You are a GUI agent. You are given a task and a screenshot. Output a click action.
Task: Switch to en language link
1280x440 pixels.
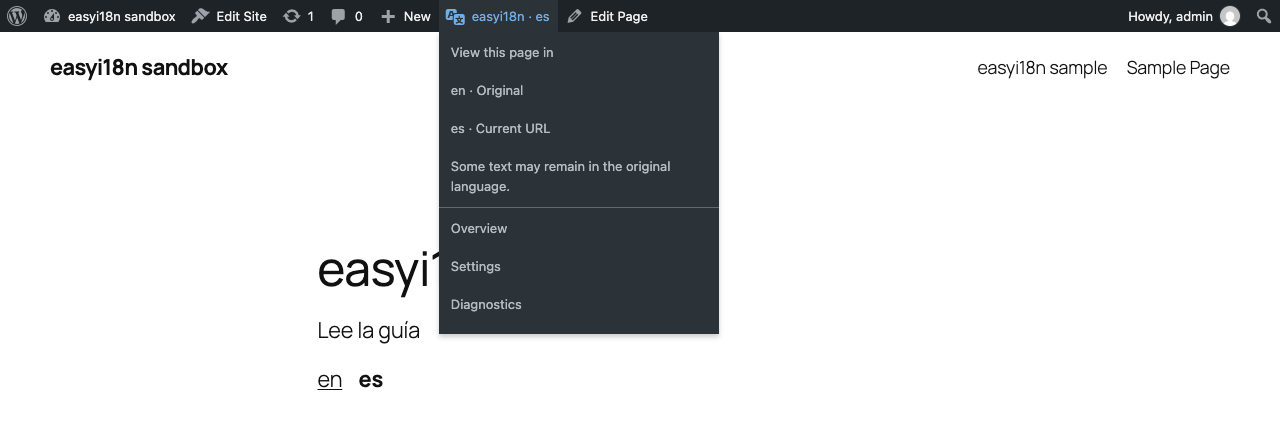click(x=330, y=380)
